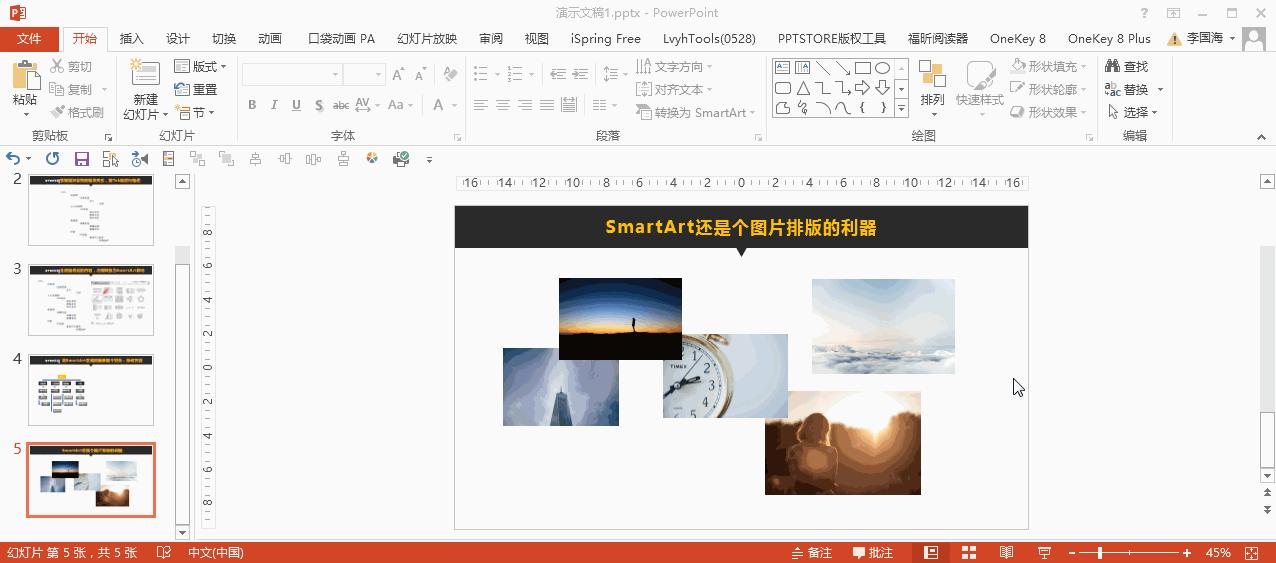Open Customize Quick Access Toolbar dropdown
This screenshot has width=1276, height=563.
[x=429, y=159]
